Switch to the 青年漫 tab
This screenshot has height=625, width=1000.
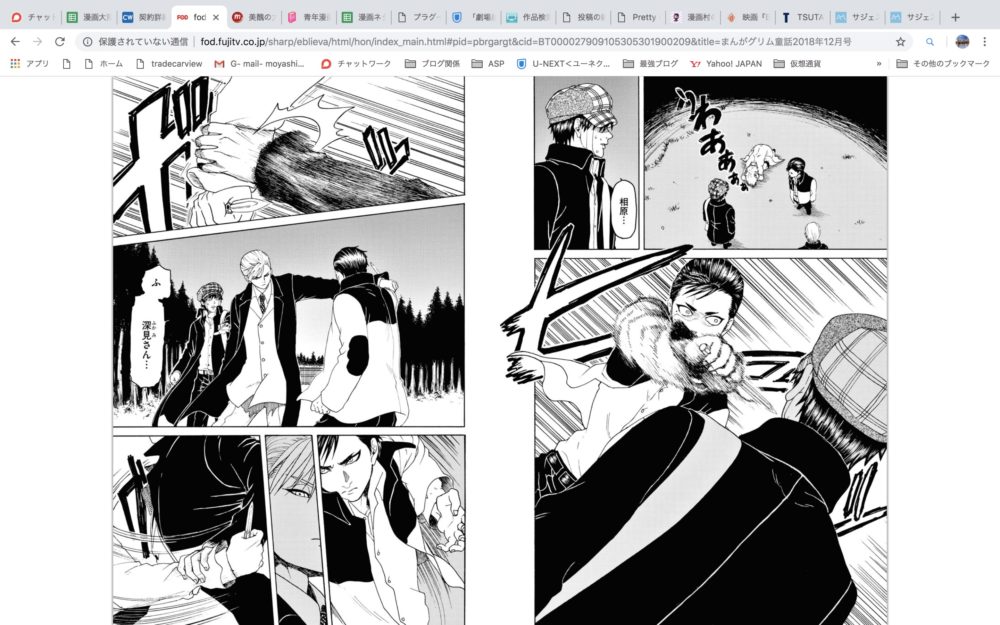coord(309,17)
